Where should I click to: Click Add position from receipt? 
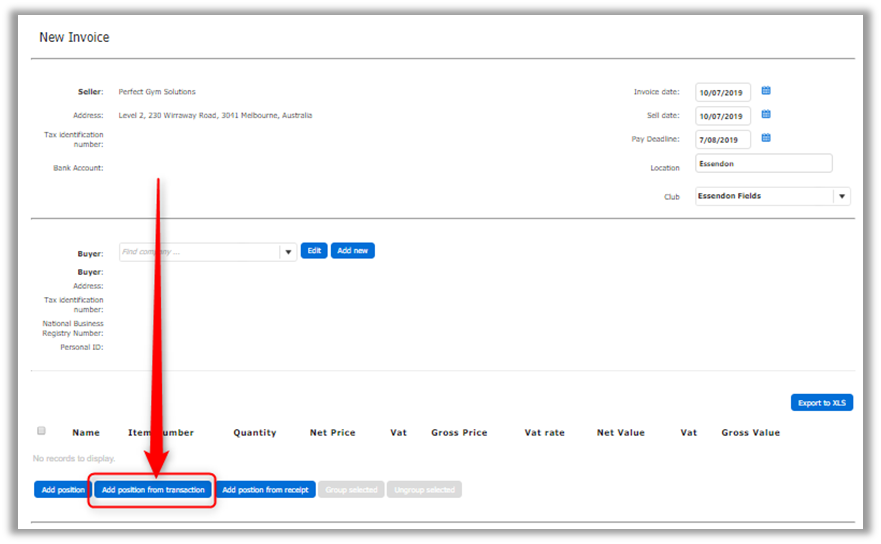point(265,490)
